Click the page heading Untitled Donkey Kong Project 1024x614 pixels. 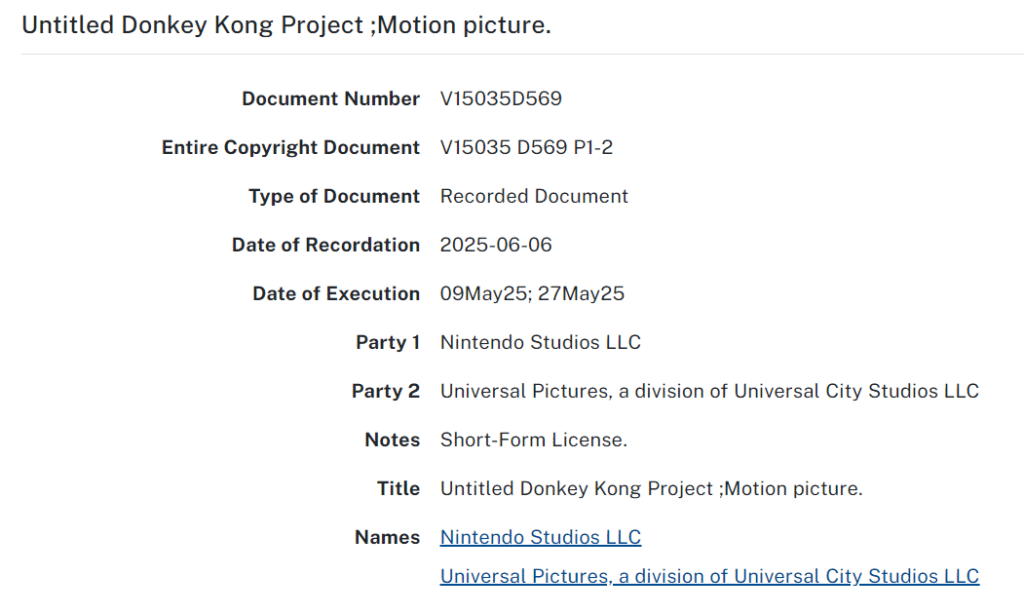[287, 25]
